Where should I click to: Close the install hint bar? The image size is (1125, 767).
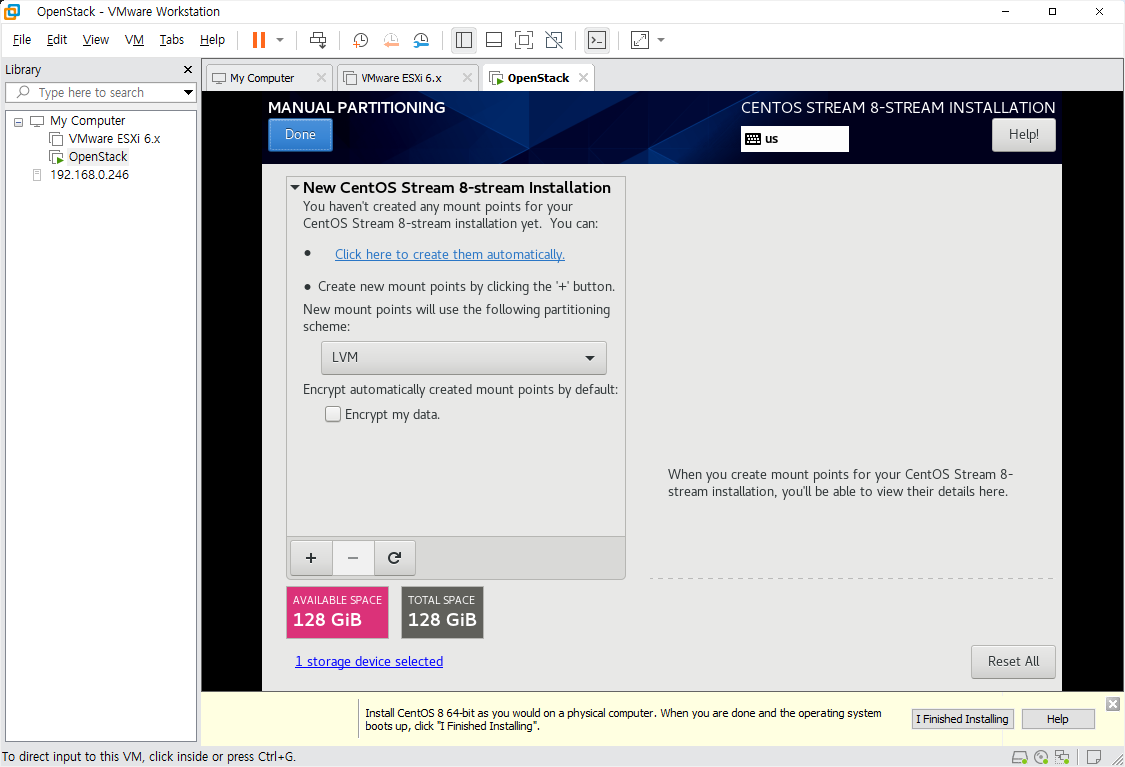pyautogui.click(x=1113, y=704)
